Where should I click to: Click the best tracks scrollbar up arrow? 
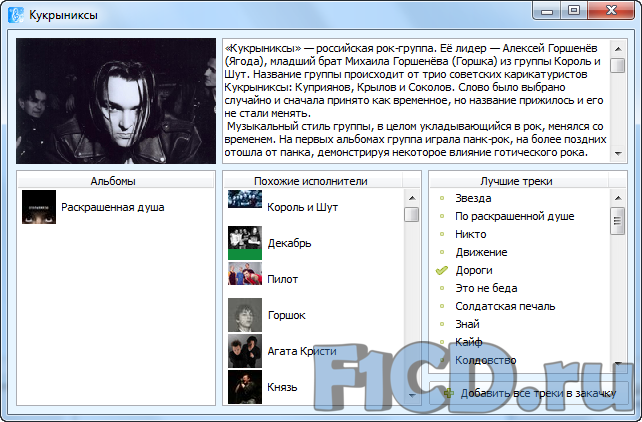tap(618, 198)
